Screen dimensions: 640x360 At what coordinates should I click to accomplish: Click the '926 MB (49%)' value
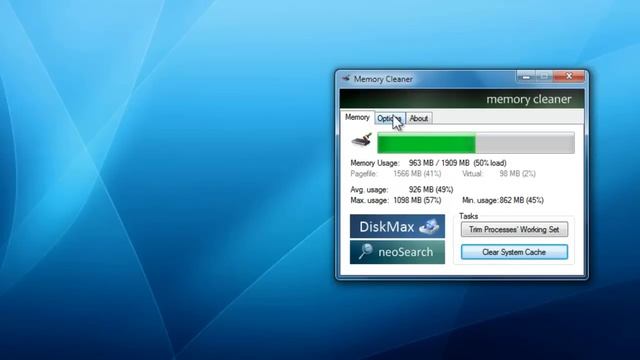[431, 190]
